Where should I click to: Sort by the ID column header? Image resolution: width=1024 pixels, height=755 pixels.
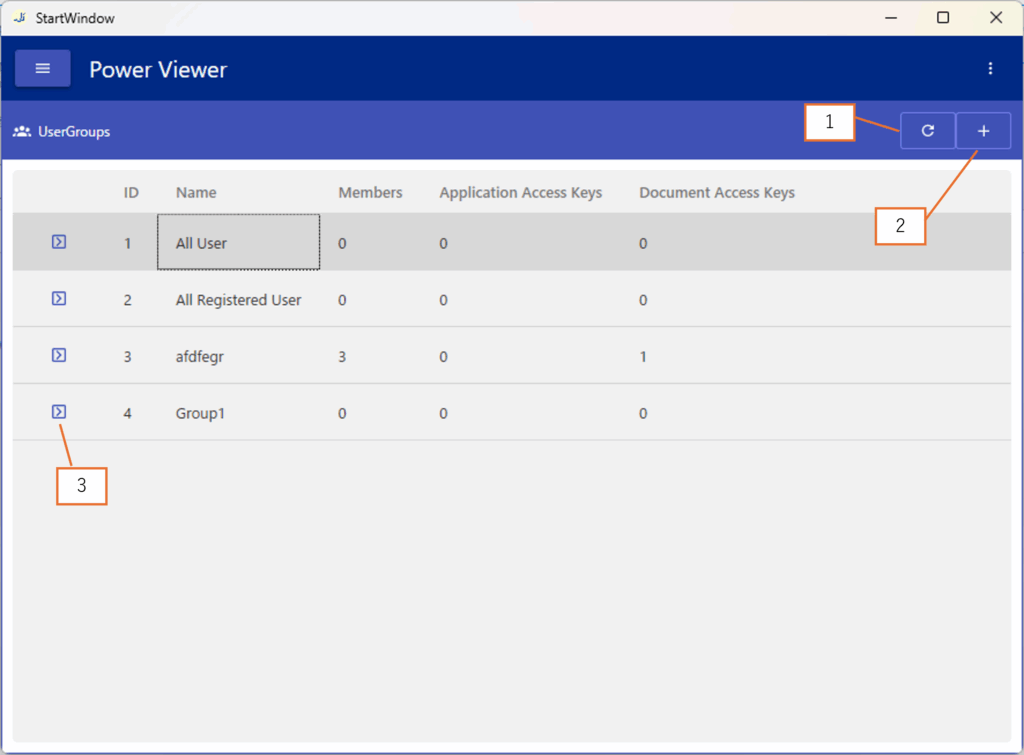click(131, 192)
